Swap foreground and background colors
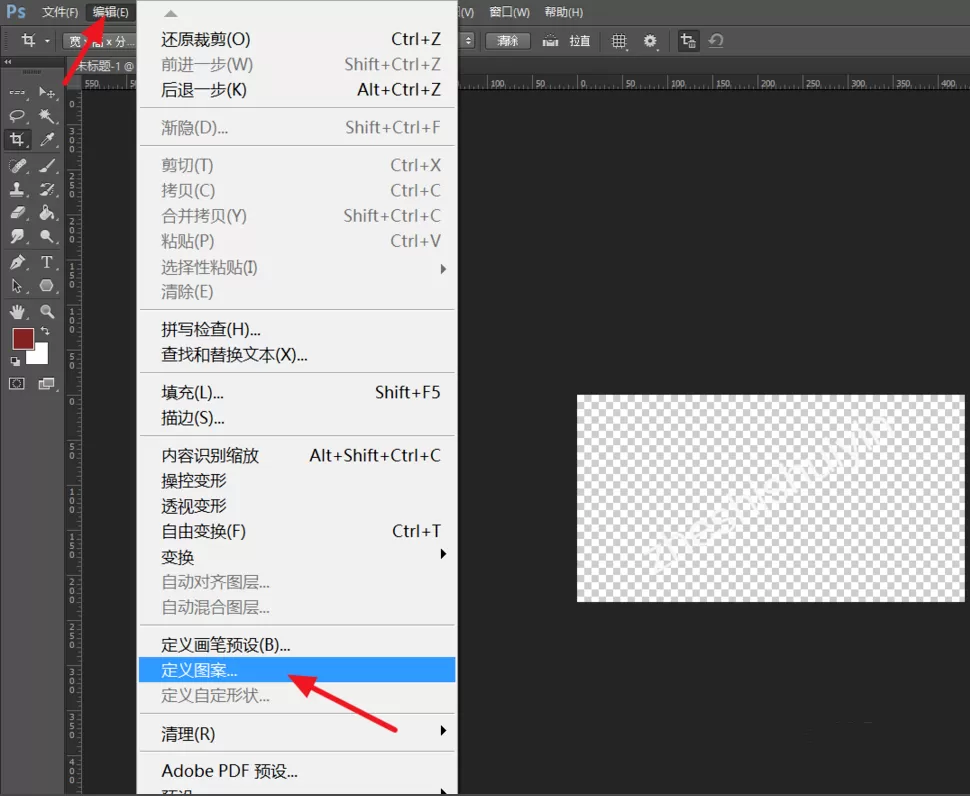 [45, 331]
